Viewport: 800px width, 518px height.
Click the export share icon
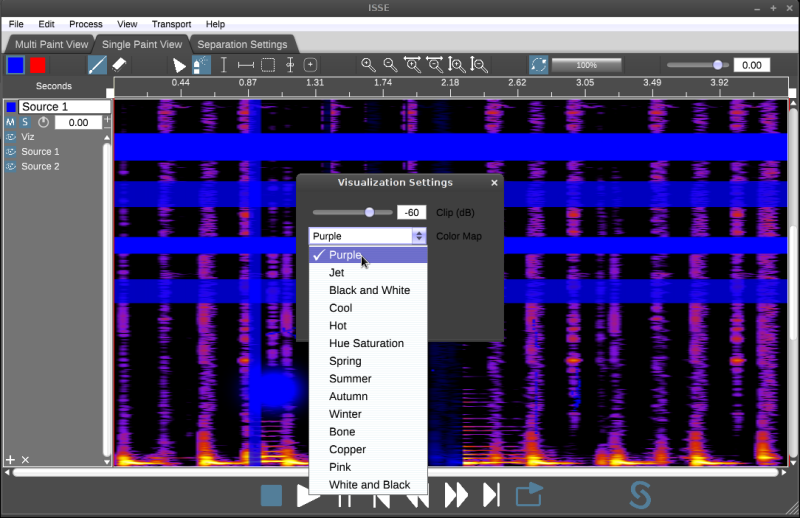coord(529,495)
